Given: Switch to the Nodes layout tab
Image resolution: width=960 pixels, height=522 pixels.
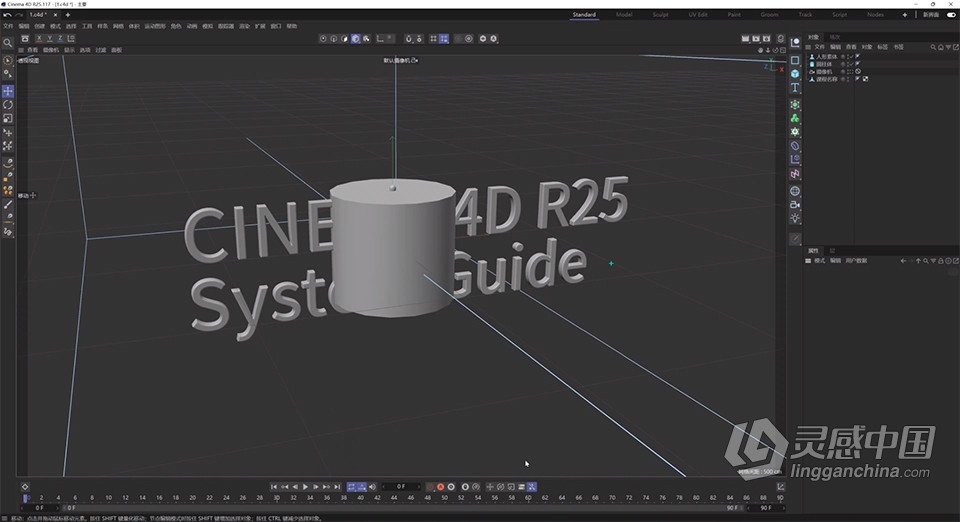Looking at the screenshot, I should point(875,15).
